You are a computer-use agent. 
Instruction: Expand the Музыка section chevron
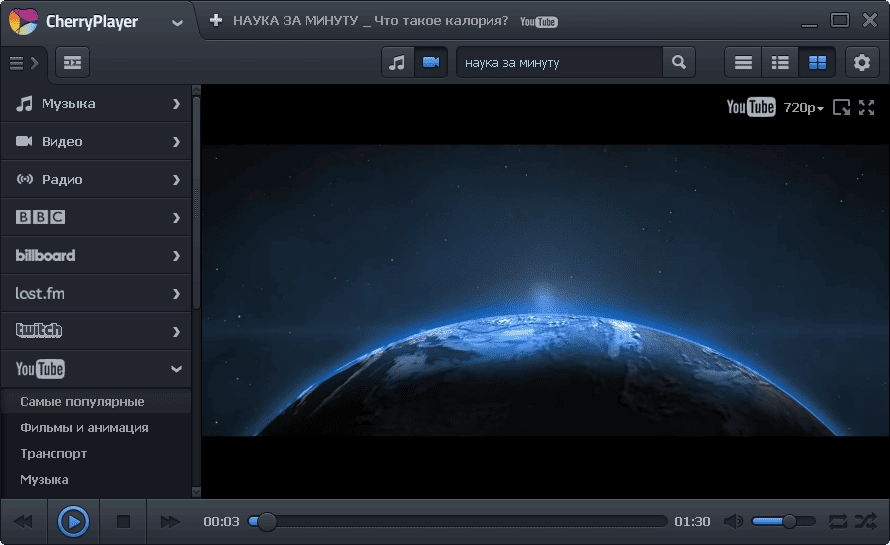click(x=177, y=104)
